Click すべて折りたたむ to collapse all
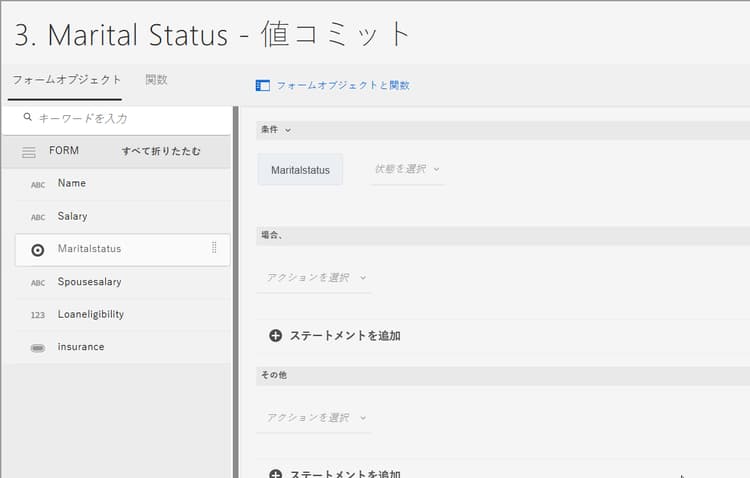The height and width of the screenshot is (478, 750). [x=161, y=151]
